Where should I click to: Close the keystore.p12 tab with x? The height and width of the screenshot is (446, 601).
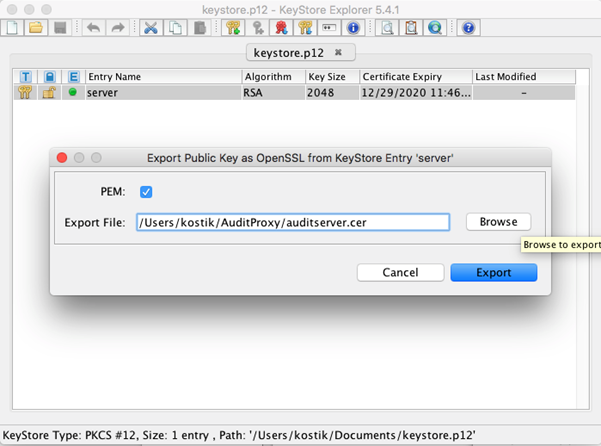click(x=338, y=52)
